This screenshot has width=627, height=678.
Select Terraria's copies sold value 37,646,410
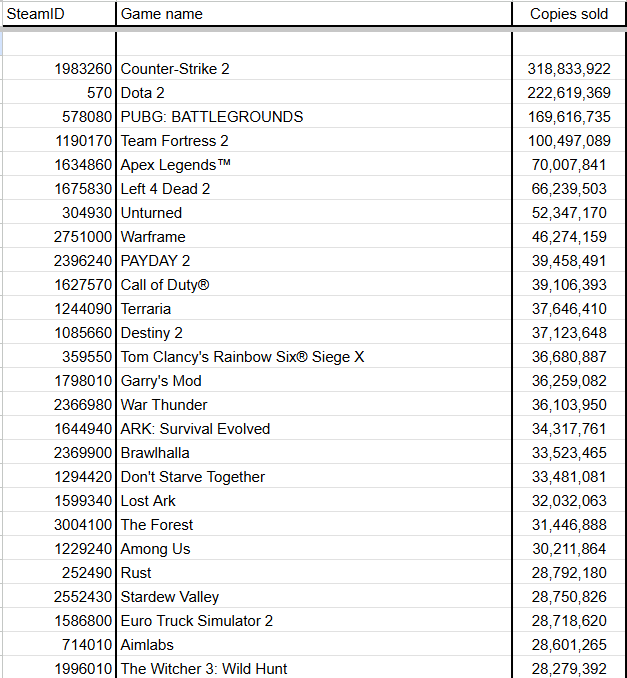568,309
